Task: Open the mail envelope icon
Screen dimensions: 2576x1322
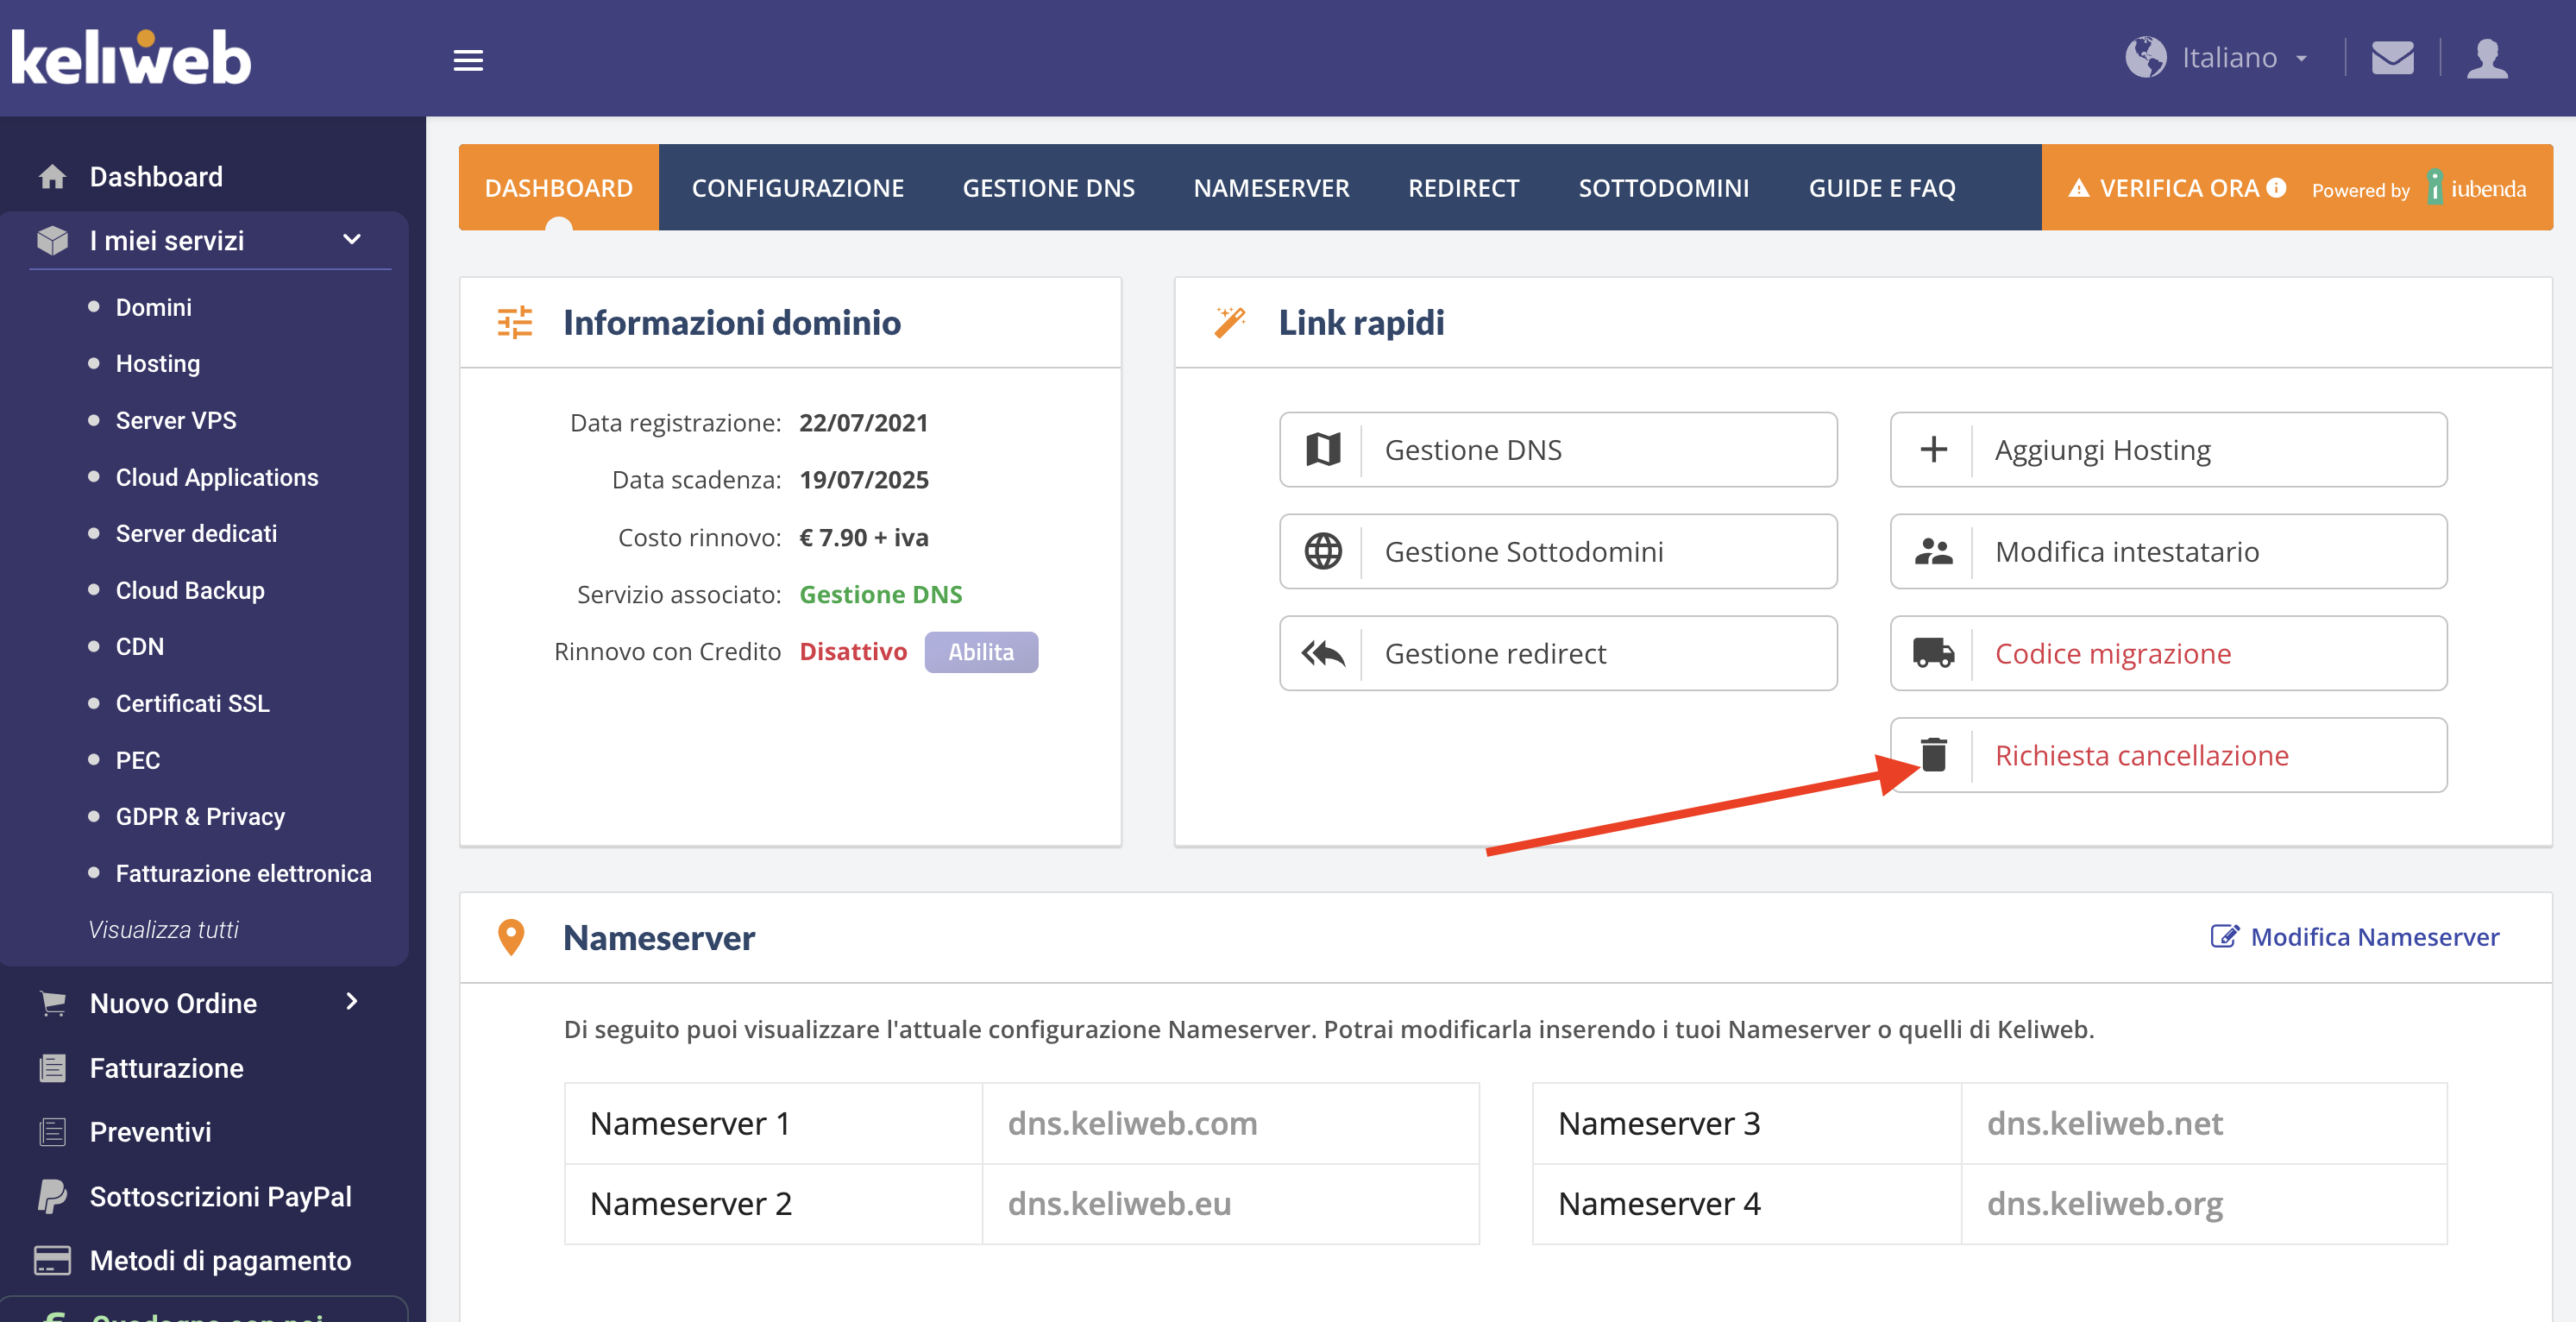Action: (x=2392, y=57)
